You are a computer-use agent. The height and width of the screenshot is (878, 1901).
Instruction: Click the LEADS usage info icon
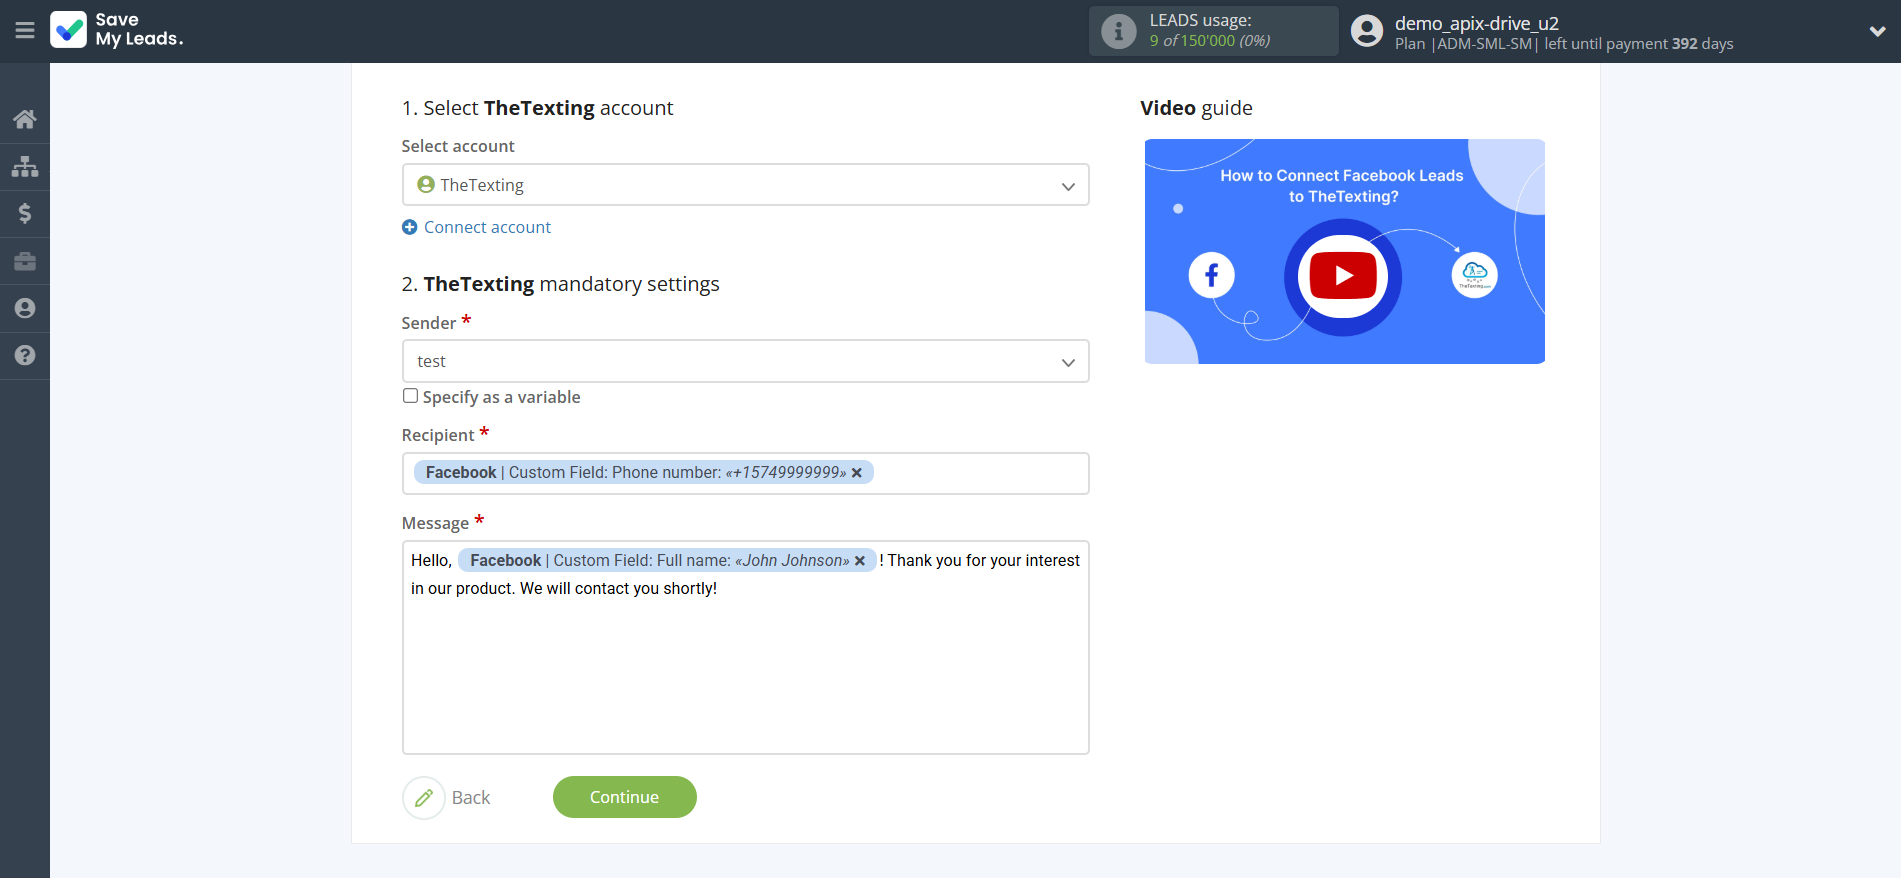click(1118, 31)
